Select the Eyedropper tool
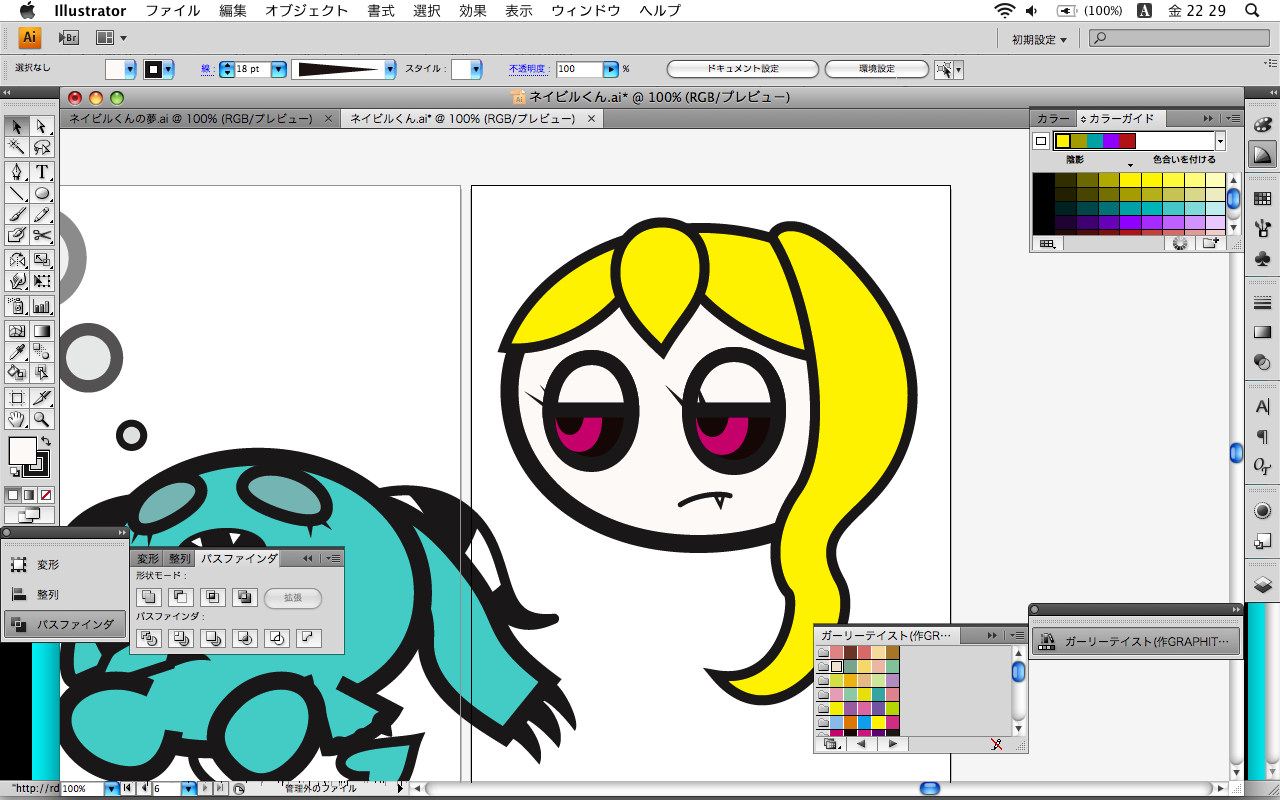 tap(17, 352)
